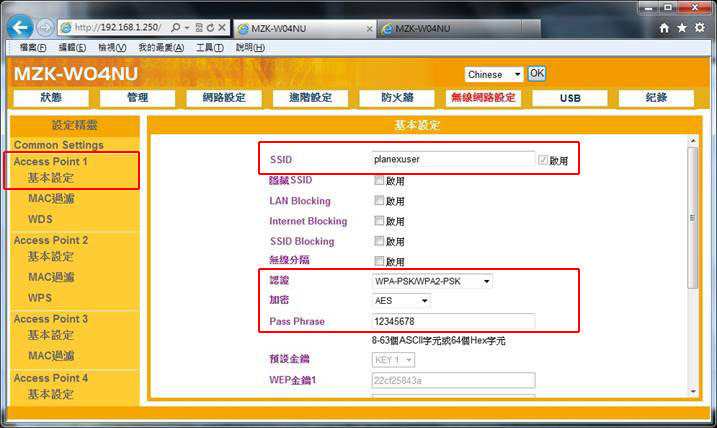Open the 管理 navigation tab

[138, 97]
